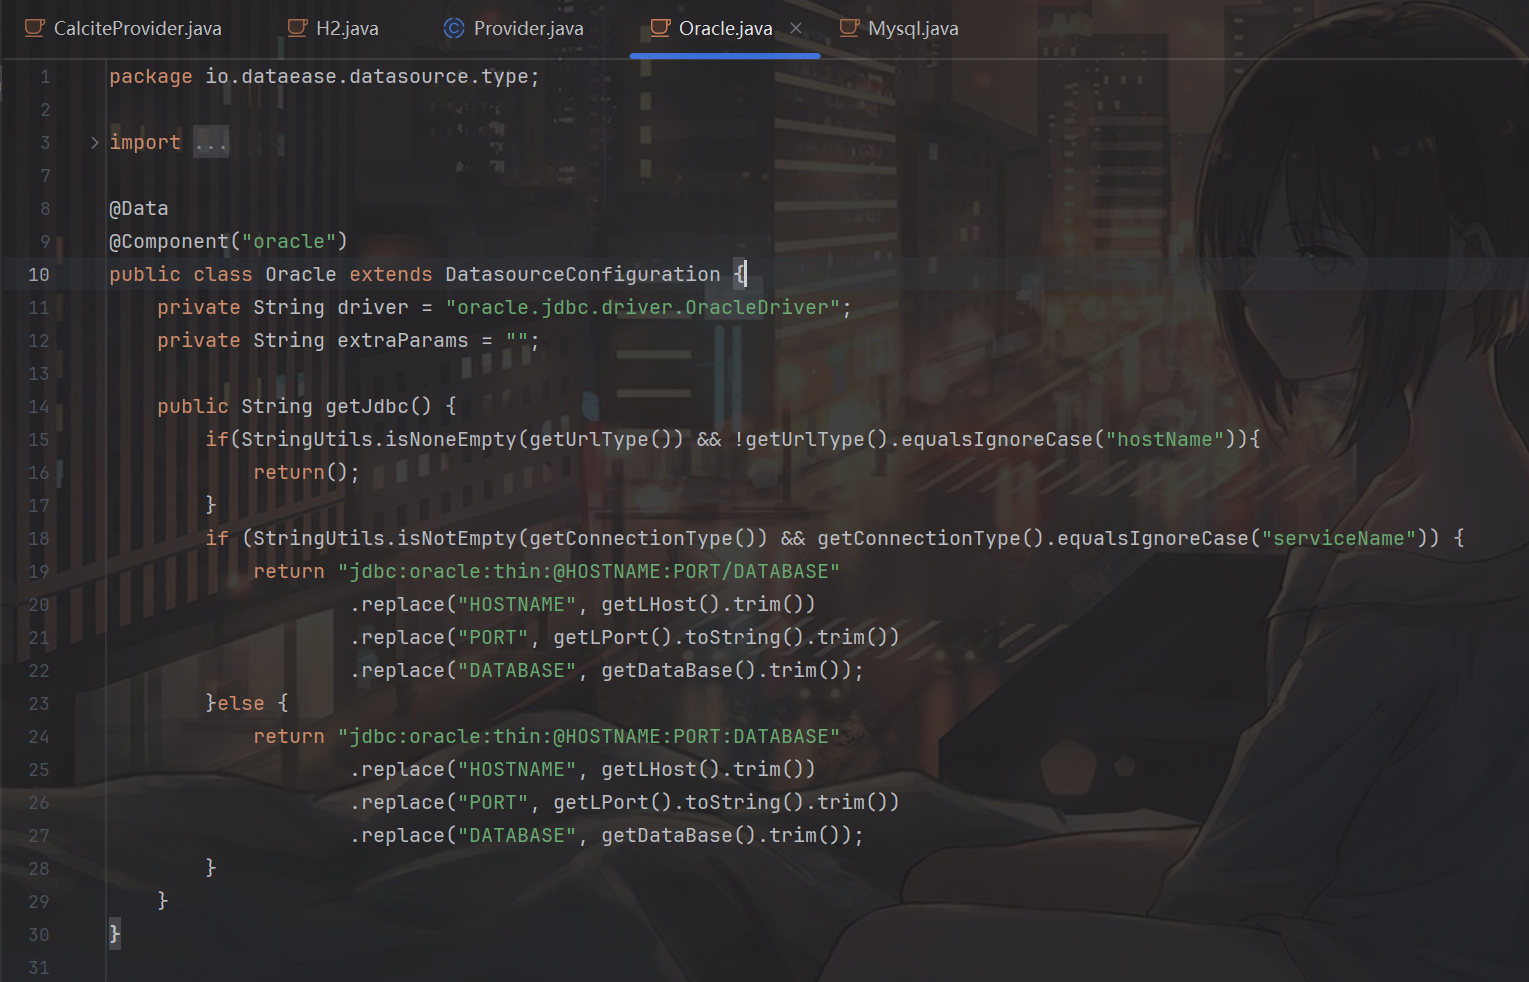Click the "hostName" string on line 15
The width and height of the screenshot is (1529, 982).
[1164, 440]
